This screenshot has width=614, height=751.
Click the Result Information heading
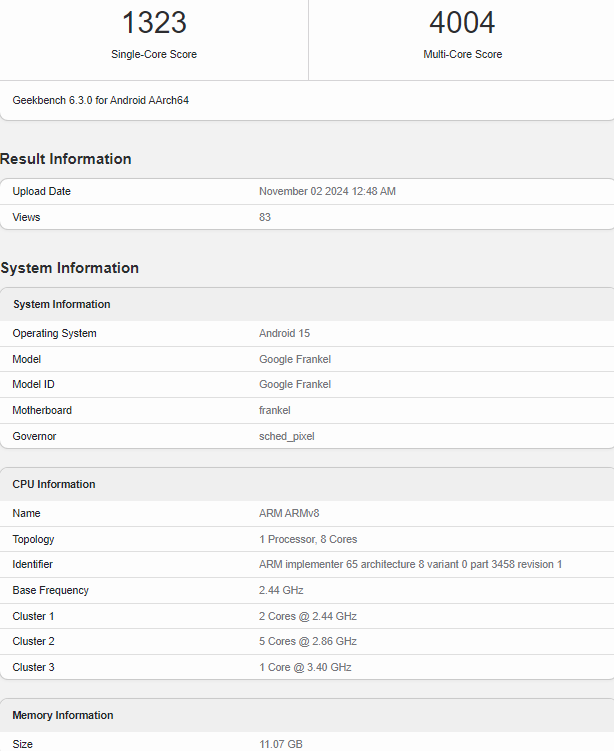(66, 159)
